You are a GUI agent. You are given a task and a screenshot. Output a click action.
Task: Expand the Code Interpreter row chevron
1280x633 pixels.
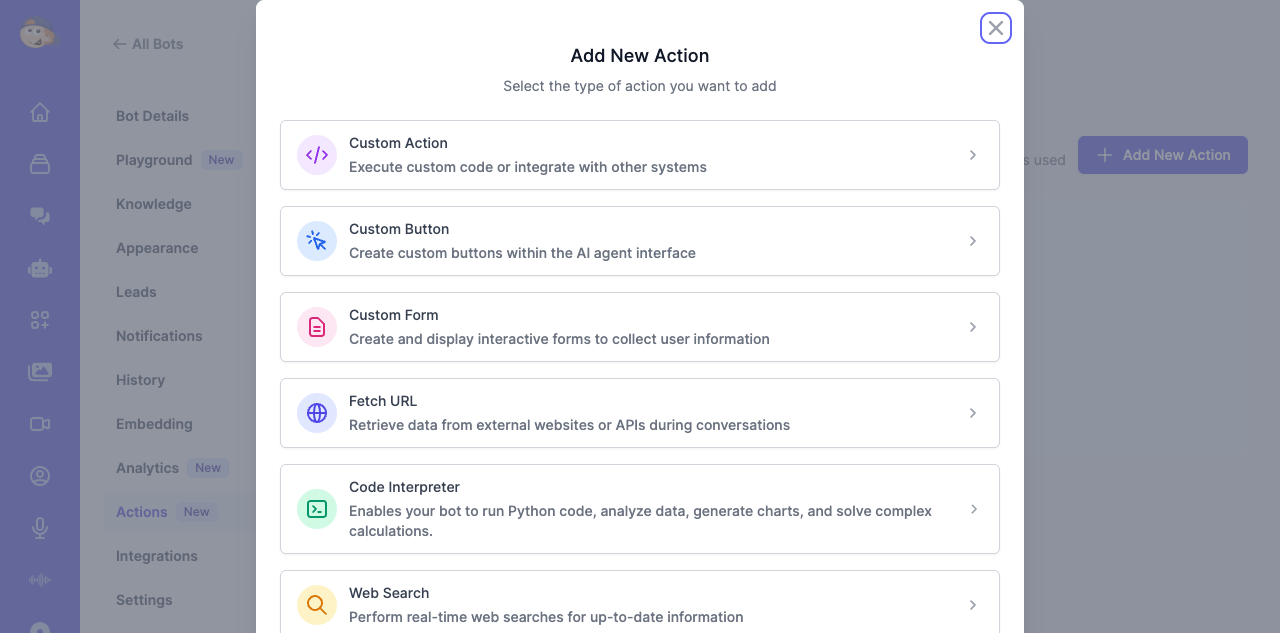(x=971, y=509)
